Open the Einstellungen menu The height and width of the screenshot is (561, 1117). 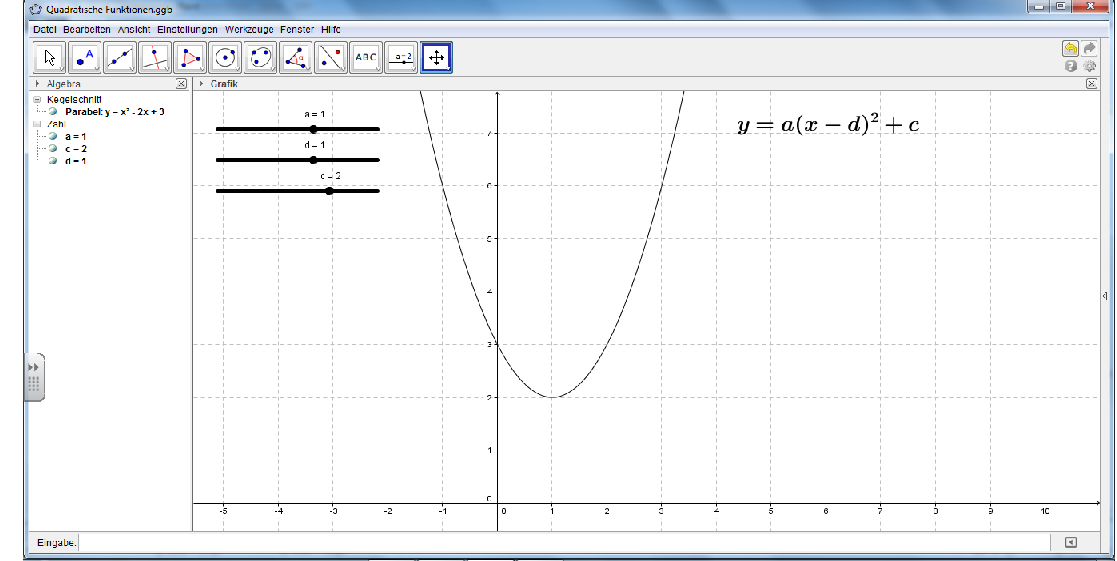pyautogui.click(x=187, y=30)
